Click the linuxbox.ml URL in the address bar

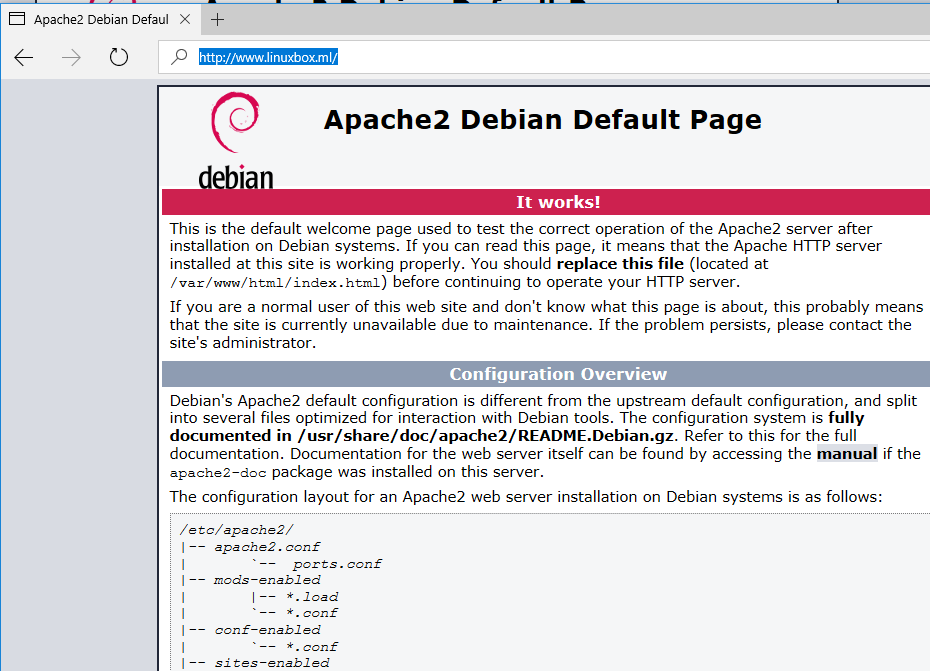(x=268, y=57)
